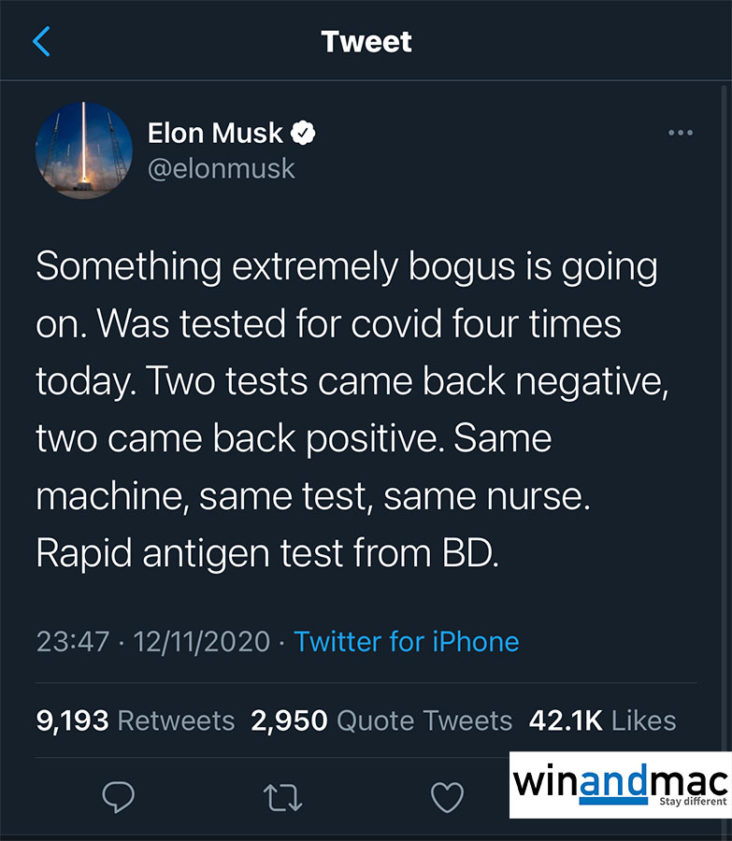Open the @elonmusk handle
The width and height of the screenshot is (732, 841).
pos(221,168)
